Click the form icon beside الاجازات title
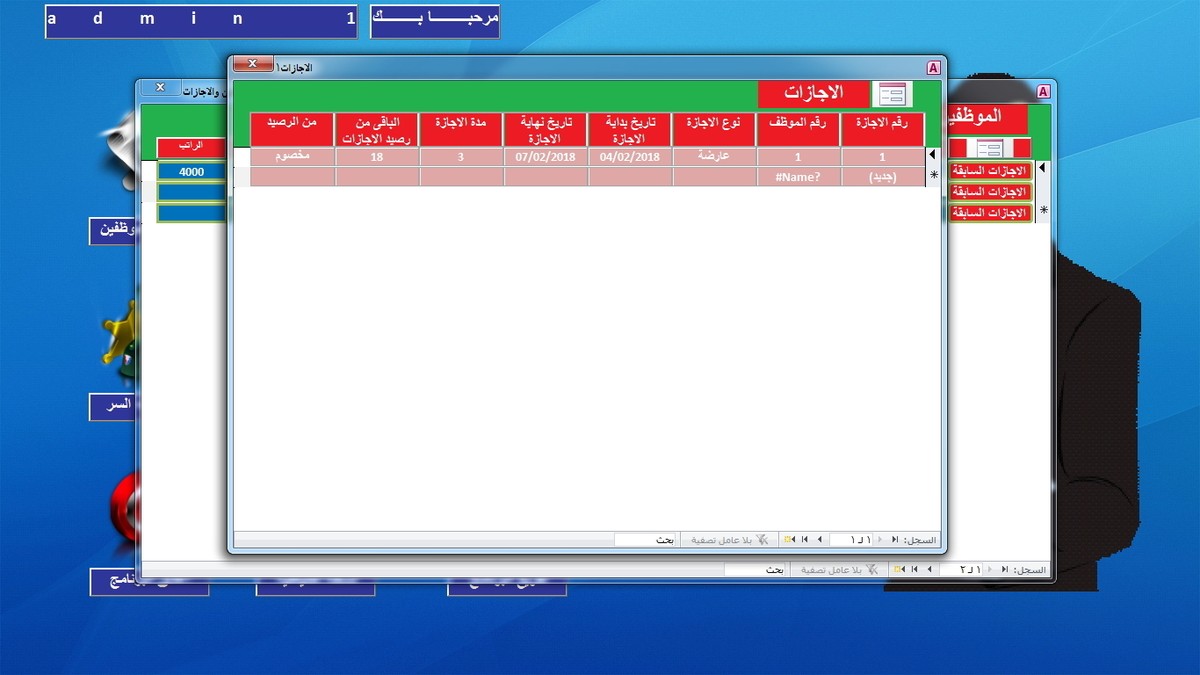Screen dimensions: 1200x675 pyautogui.click(x=892, y=94)
